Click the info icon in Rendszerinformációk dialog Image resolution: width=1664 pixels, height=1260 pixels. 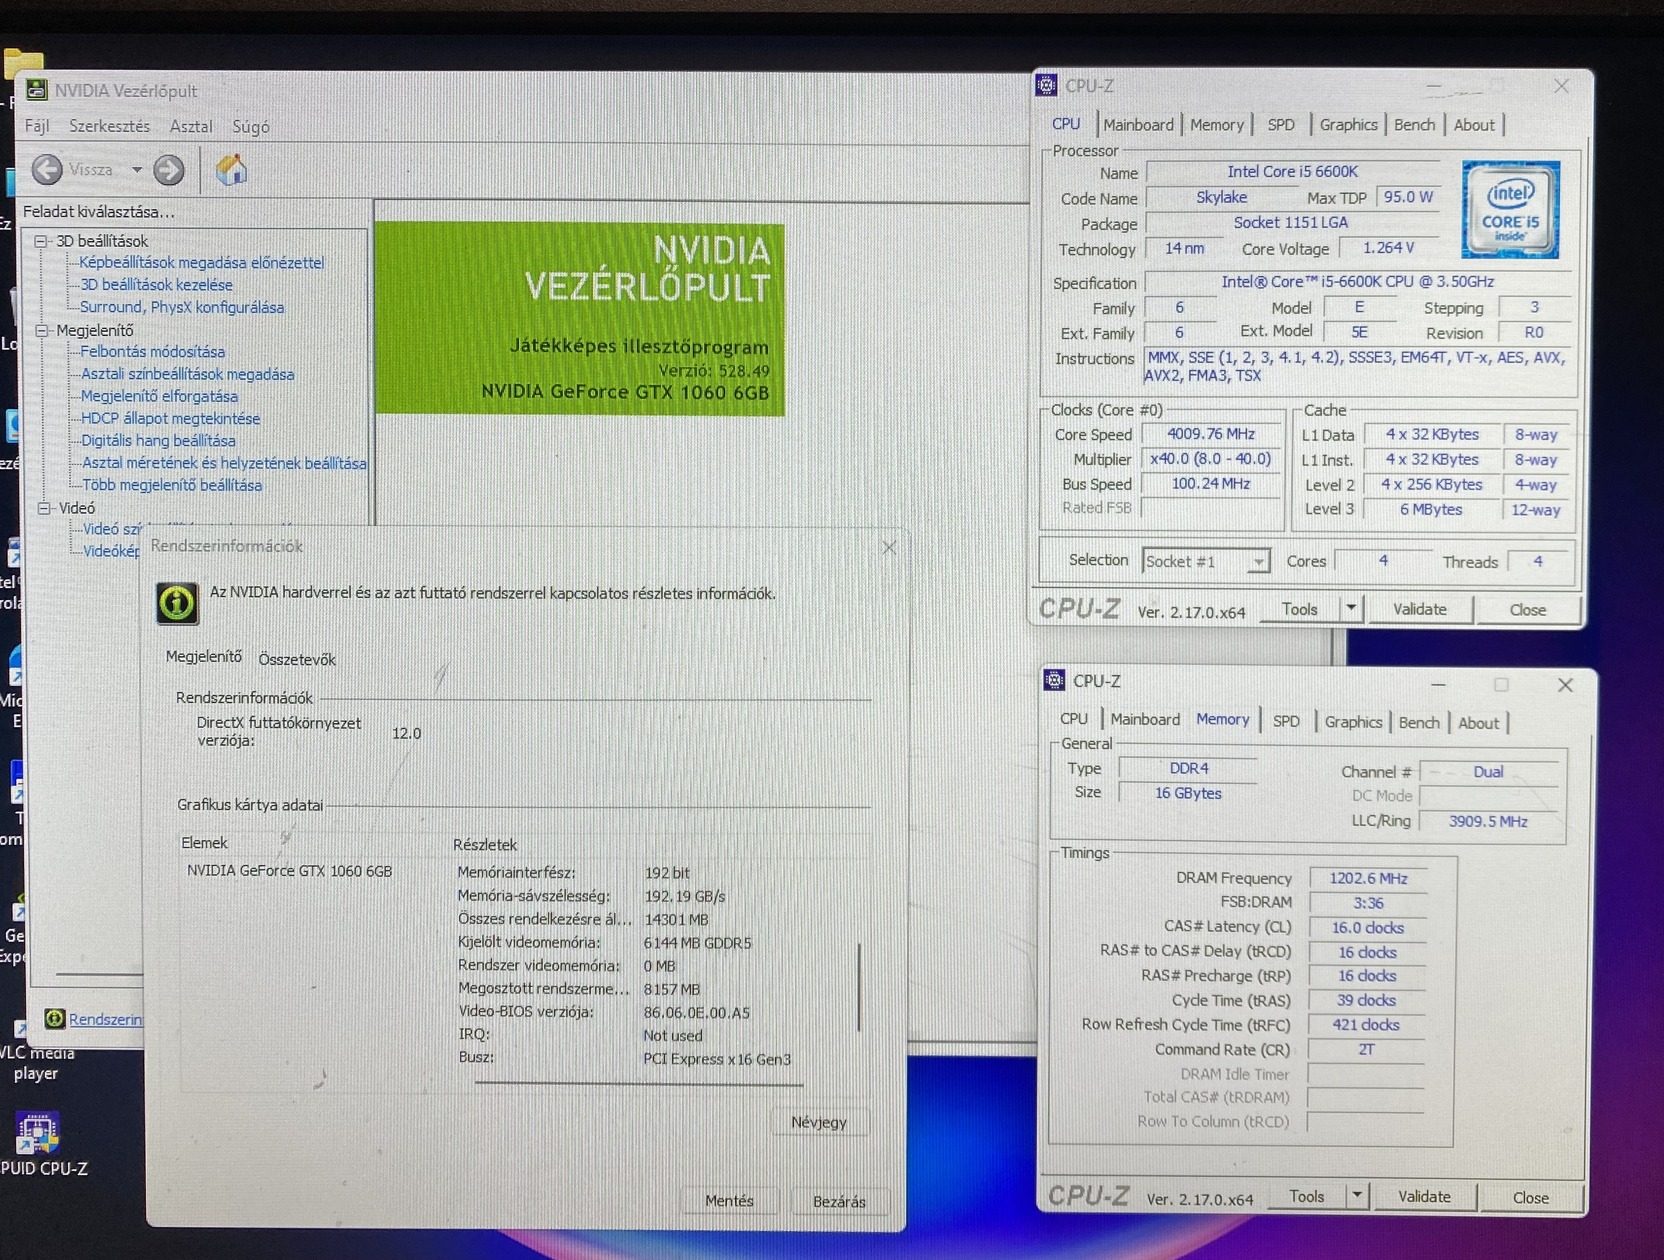pos(177,603)
